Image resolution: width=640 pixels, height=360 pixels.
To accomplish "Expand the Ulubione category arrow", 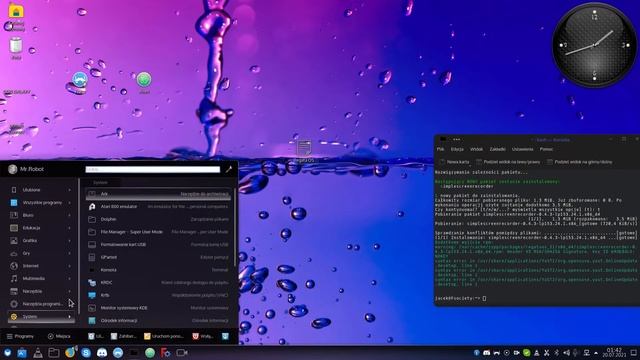I will (x=69, y=190).
